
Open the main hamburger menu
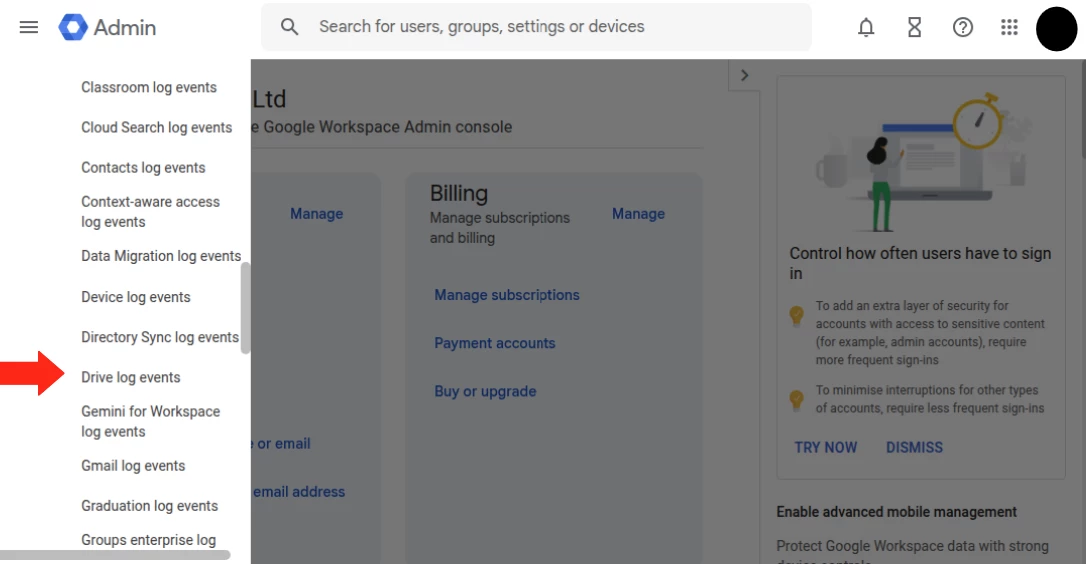point(28,27)
